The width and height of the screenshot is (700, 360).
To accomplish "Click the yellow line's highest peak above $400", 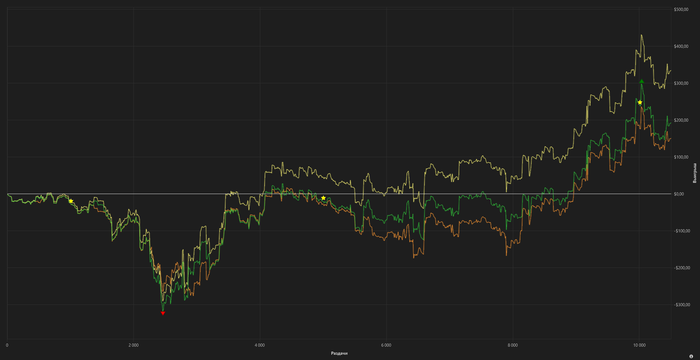I will coord(642,35).
